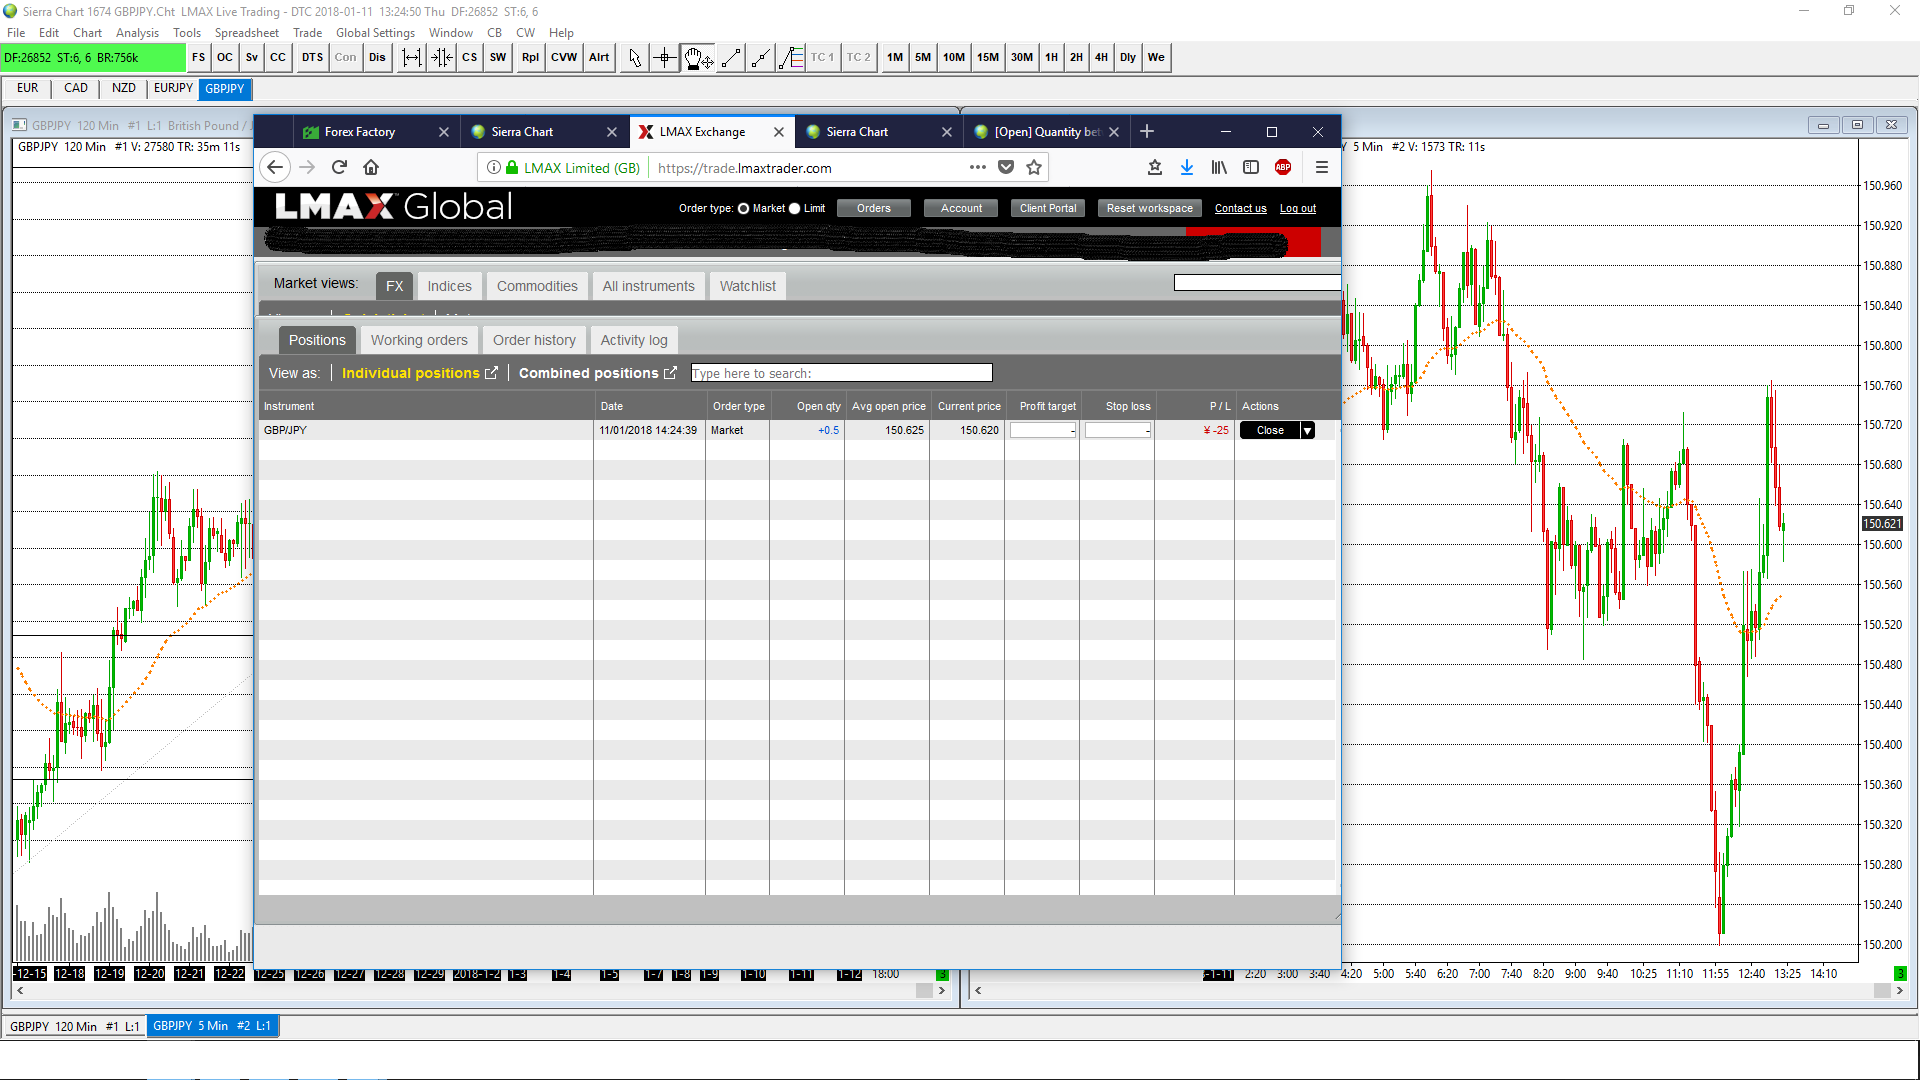The height and width of the screenshot is (1080, 1920).
Task: Select the pointer cursor tool
Action: click(x=634, y=58)
